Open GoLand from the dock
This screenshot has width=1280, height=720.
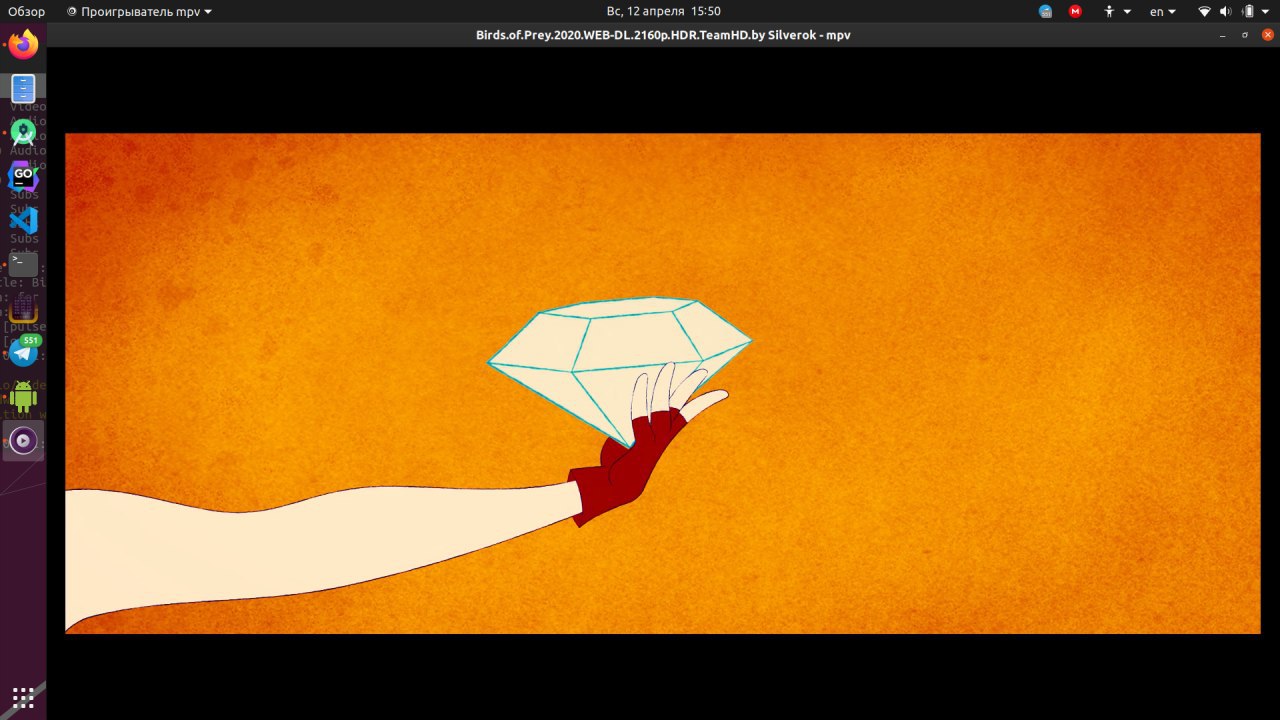click(23, 176)
